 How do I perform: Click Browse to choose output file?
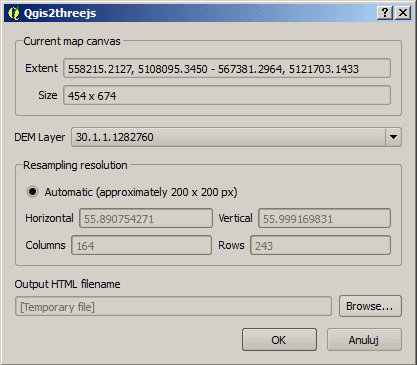pos(370,306)
